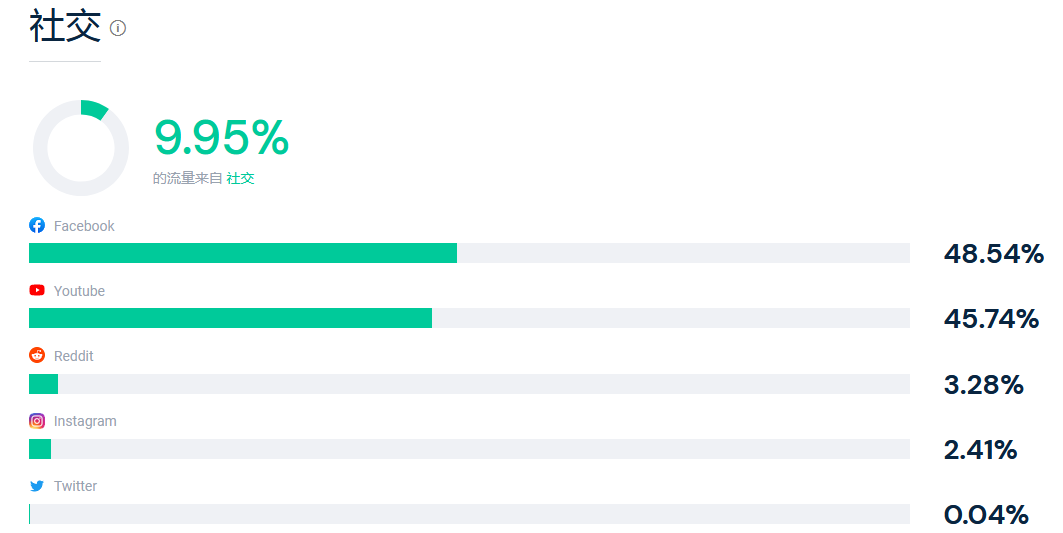Screen dimensions: 1063x533
Task: Click the Youtube traffic share bar
Action: point(469,318)
